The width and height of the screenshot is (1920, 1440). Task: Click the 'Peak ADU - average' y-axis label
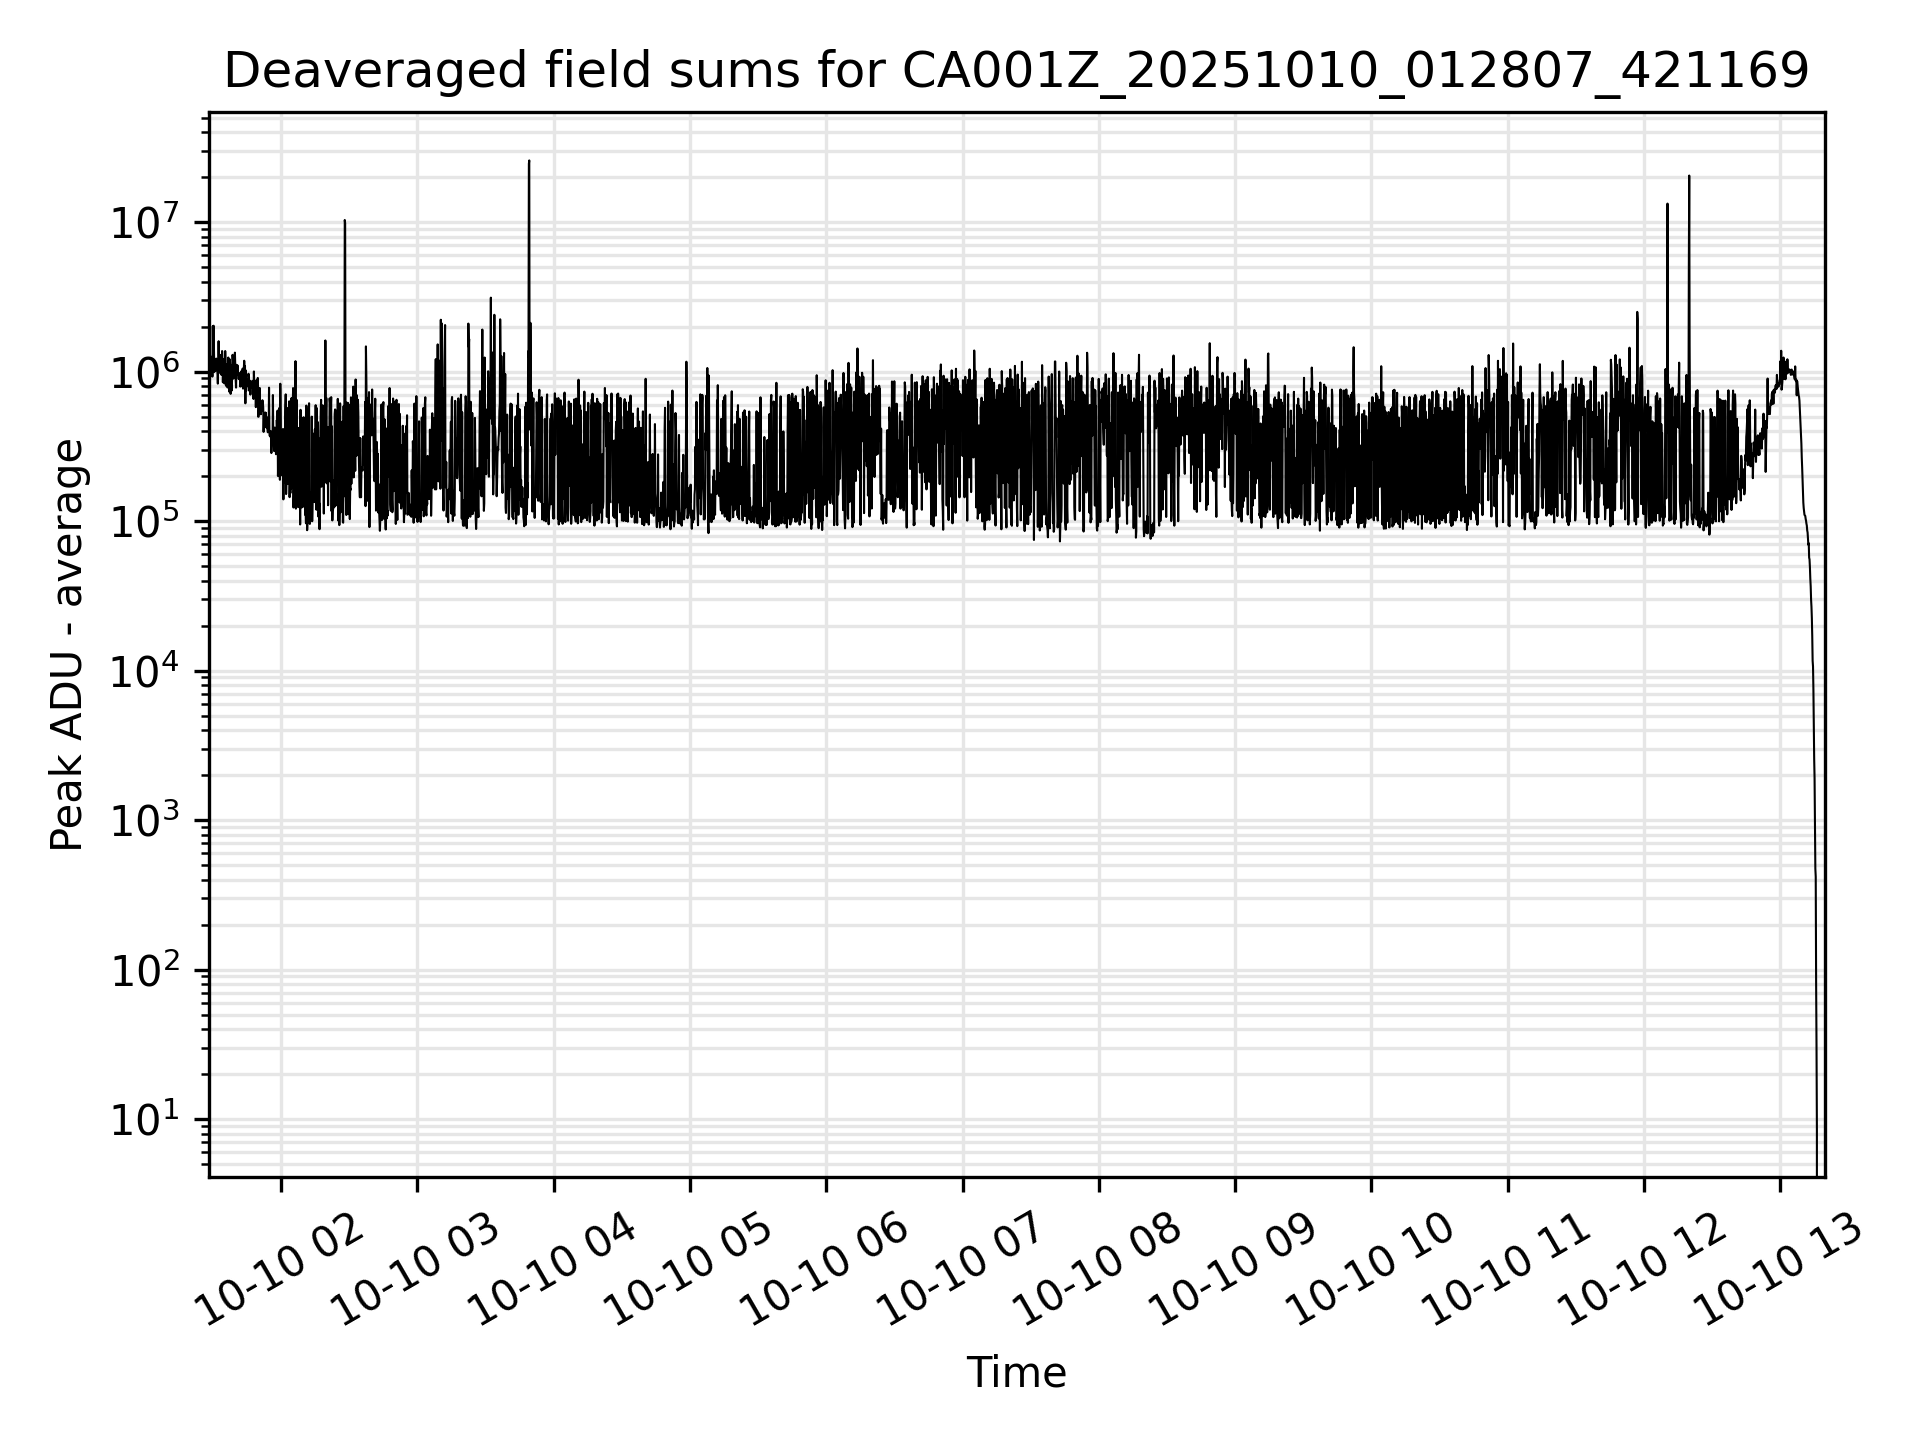pyautogui.click(x=68, y=645)
